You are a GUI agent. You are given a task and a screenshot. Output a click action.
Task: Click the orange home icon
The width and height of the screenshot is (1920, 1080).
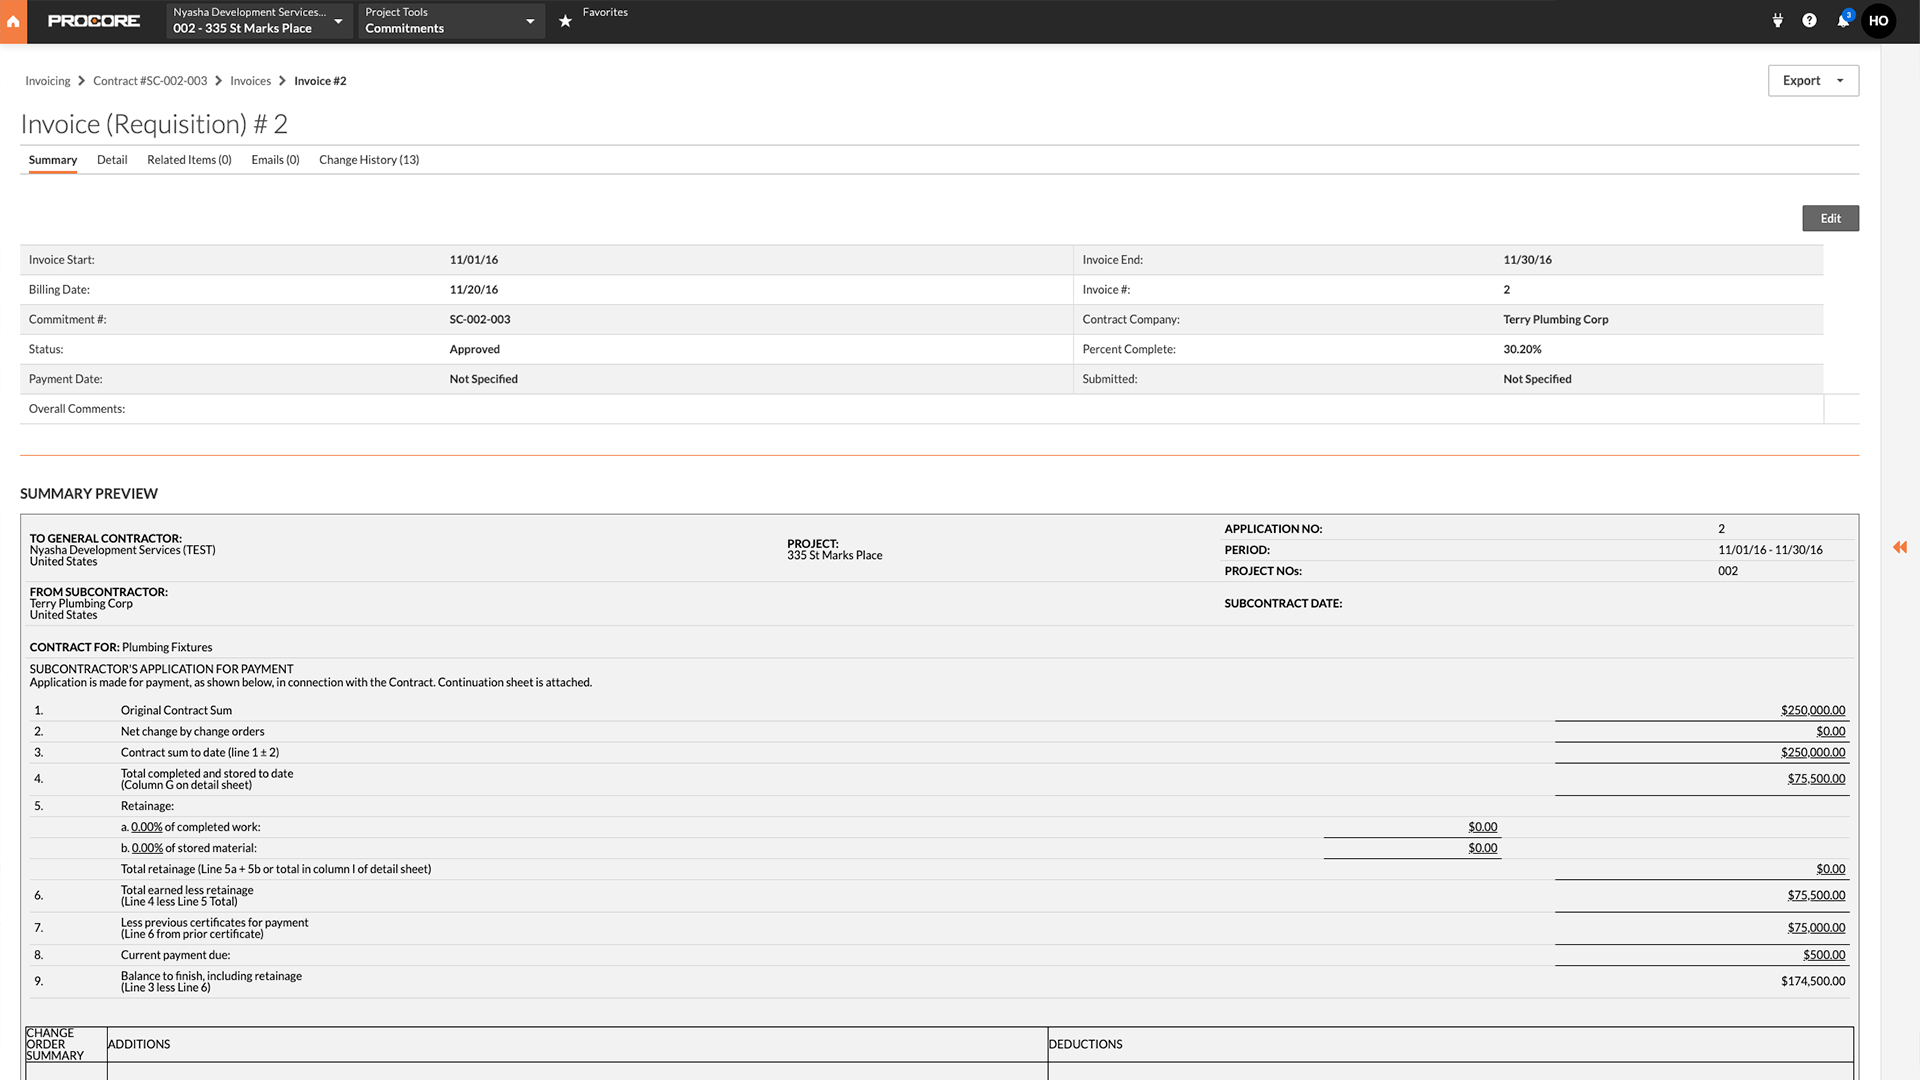pyautogui.click(x=13, y=20)
